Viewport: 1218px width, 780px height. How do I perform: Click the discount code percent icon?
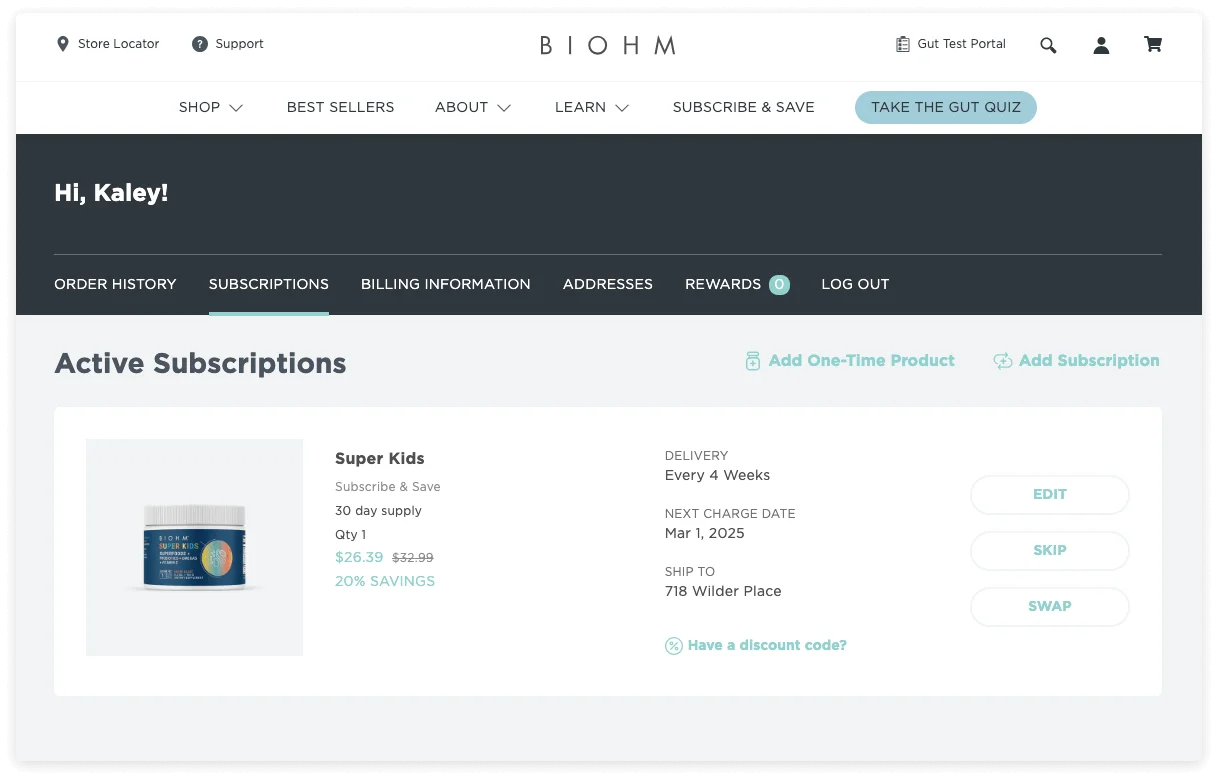point(674,646)
